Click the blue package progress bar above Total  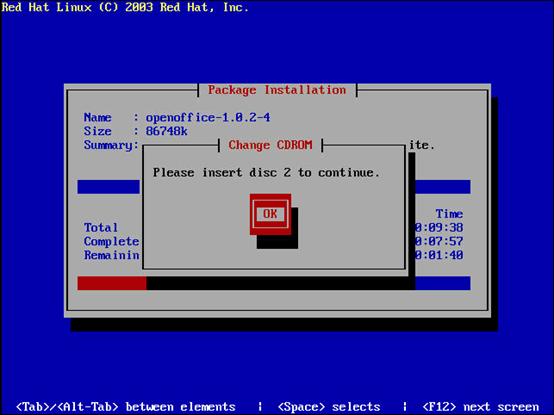108,187
